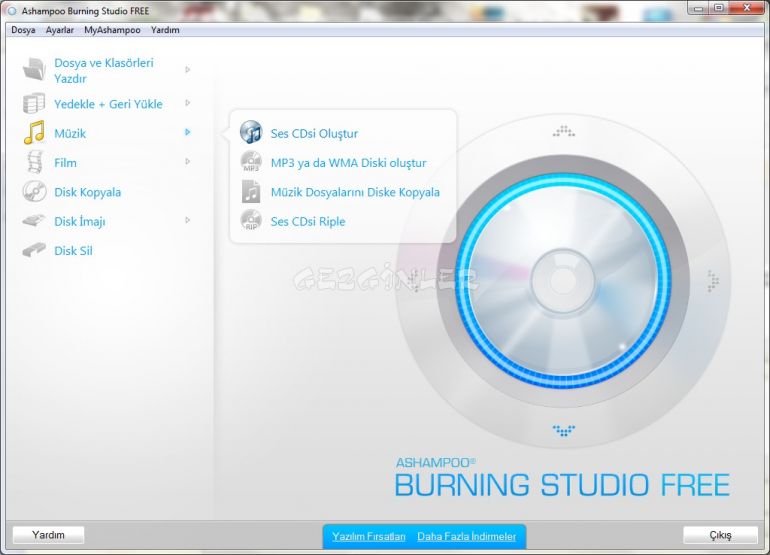Select the Müzik label

[x=70, y=134]
